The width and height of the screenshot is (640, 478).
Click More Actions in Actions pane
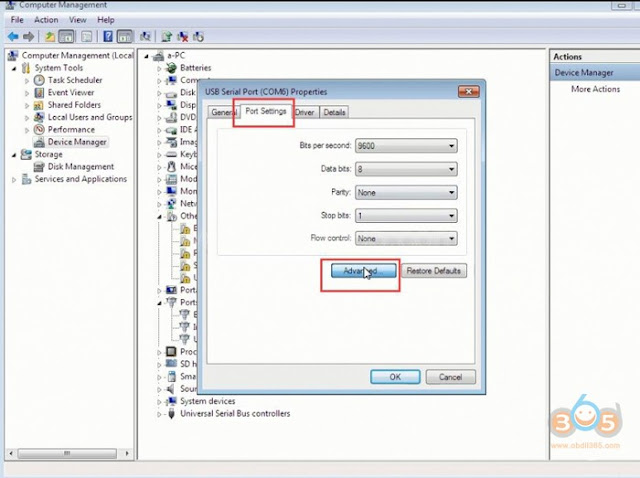pos(596,89)
